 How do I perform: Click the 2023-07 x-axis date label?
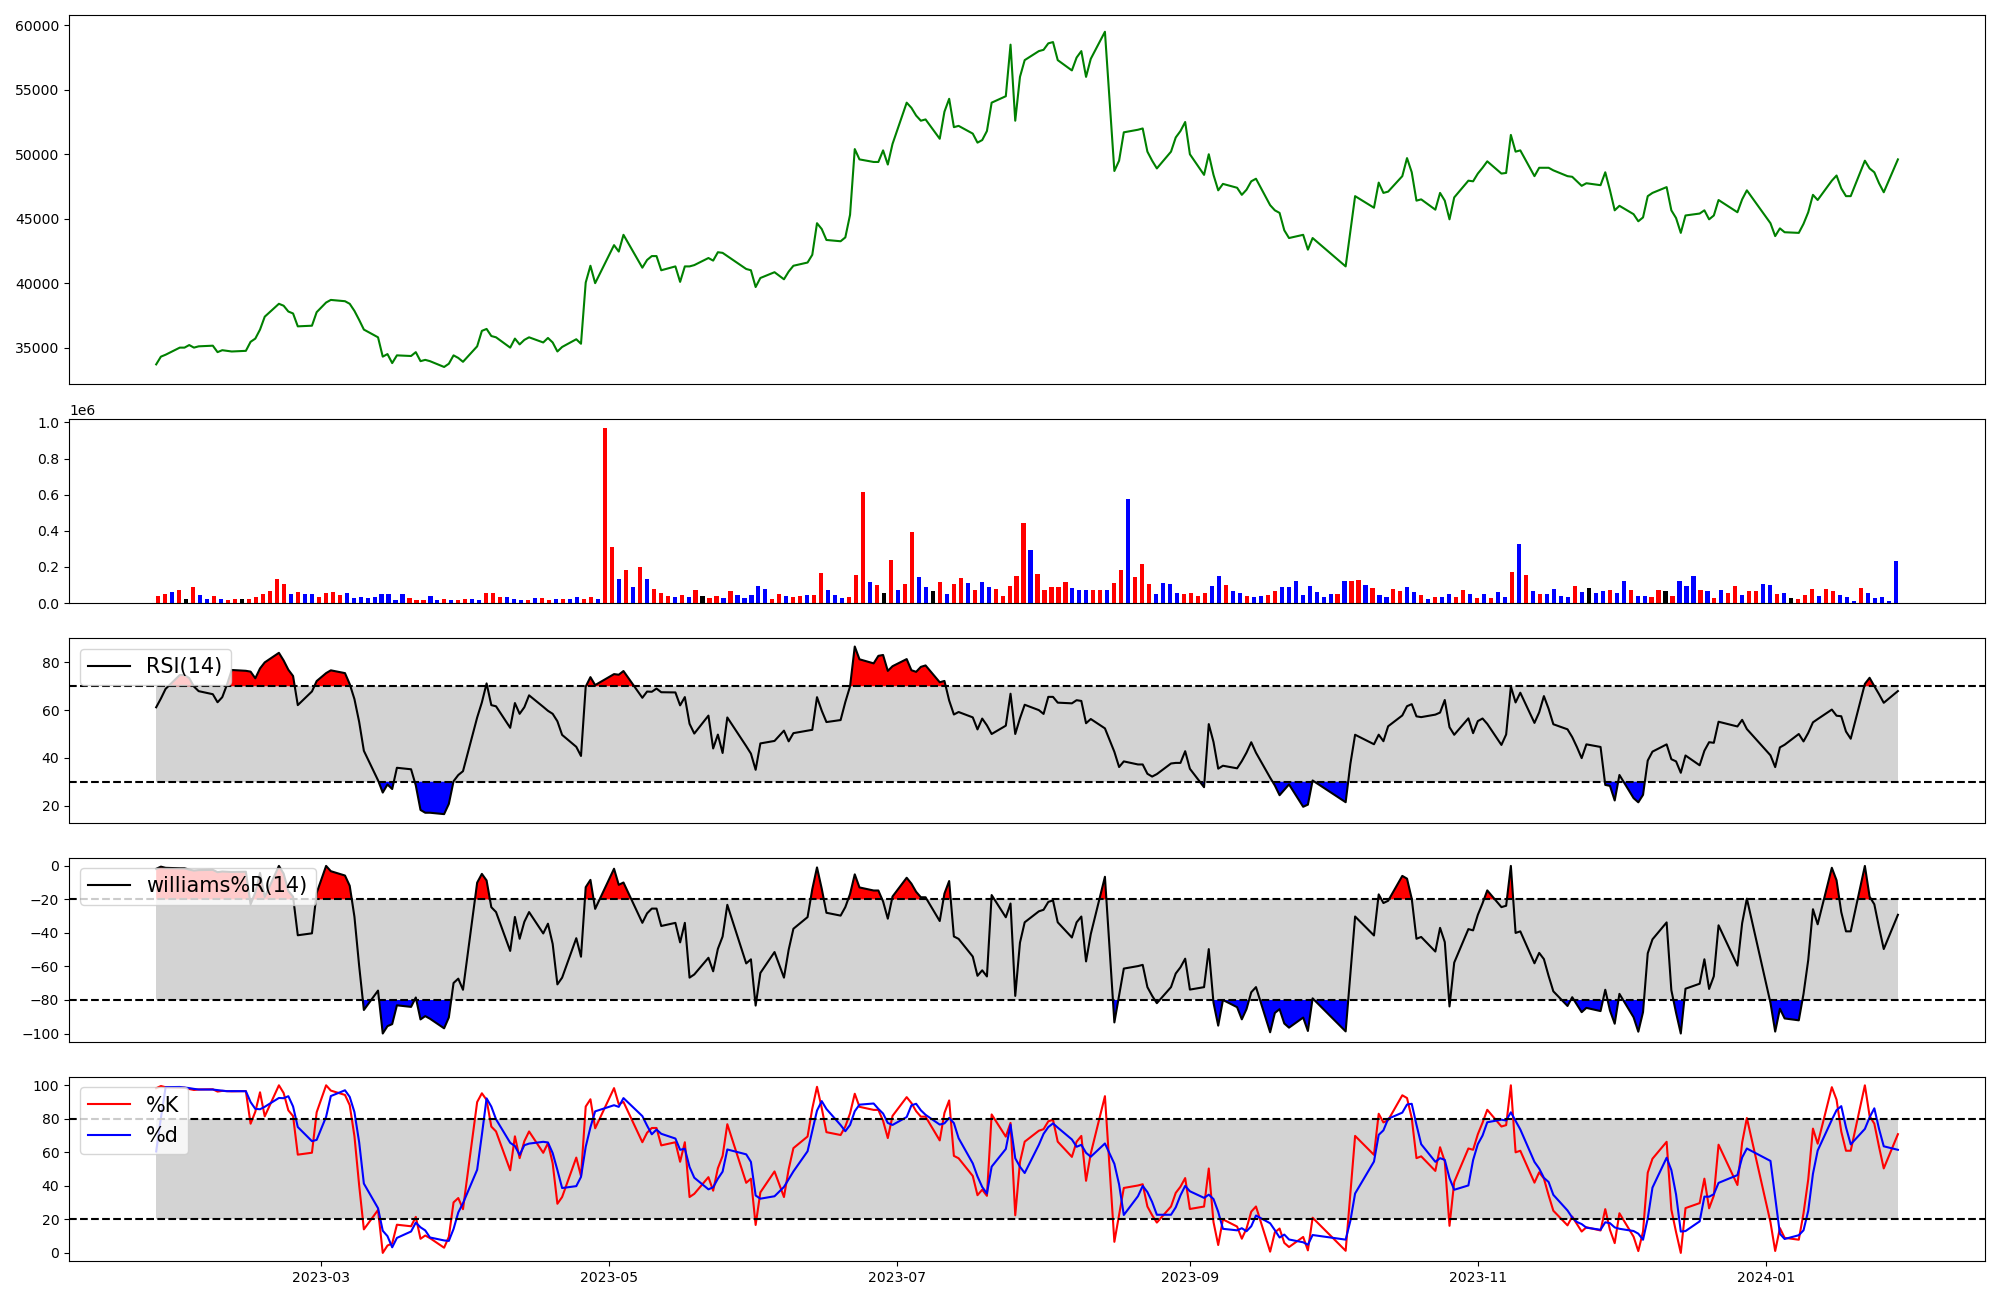pyautogui.click(x=897, y=1277)
